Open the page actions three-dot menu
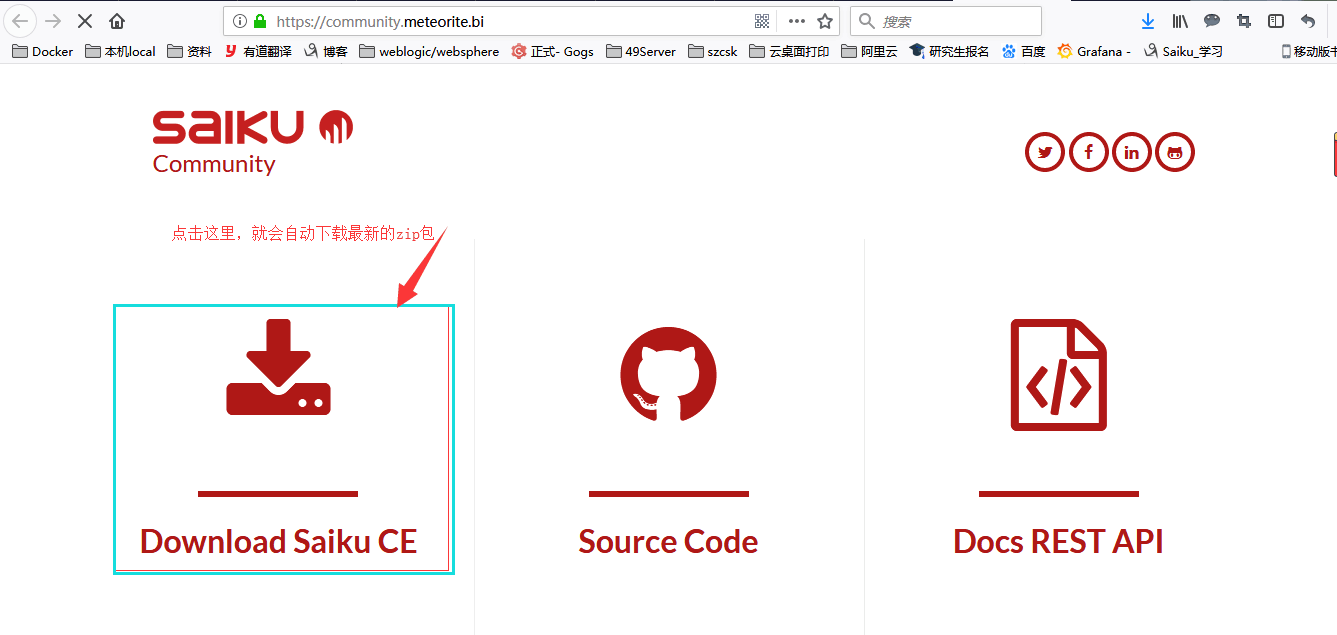This screenshot has height=635, width=1337. (x=796, y=21)
